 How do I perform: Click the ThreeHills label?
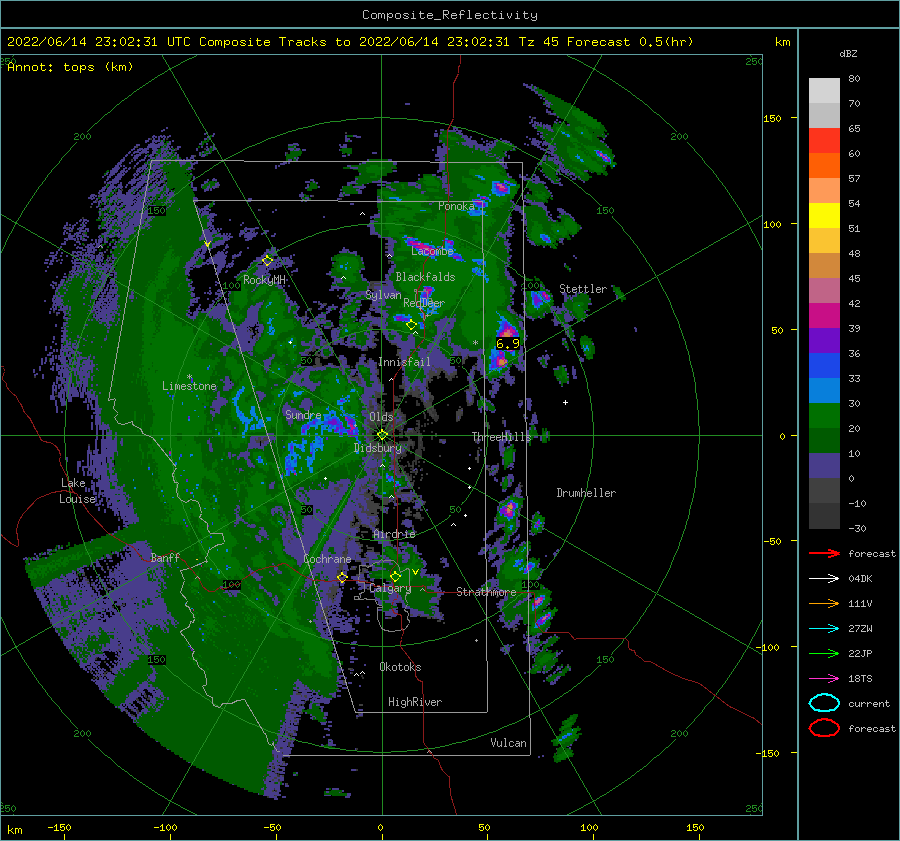click(502, 437)
